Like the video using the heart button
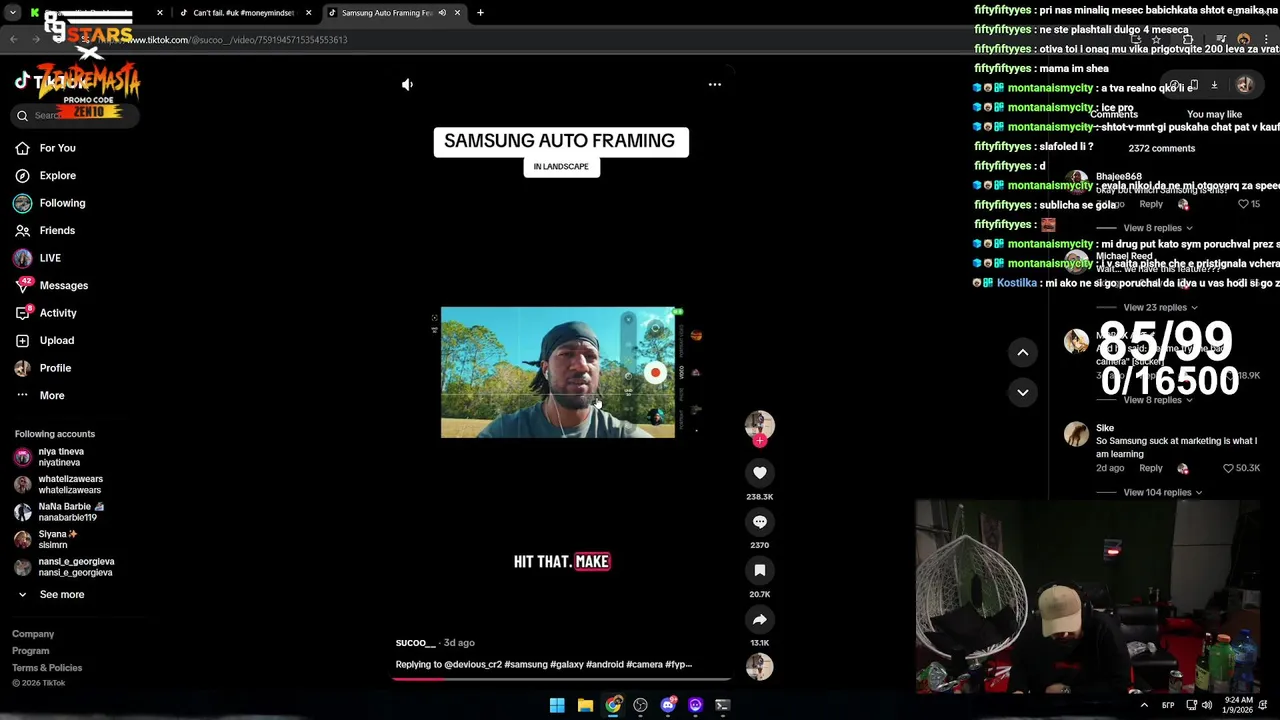 coord(760,473)
